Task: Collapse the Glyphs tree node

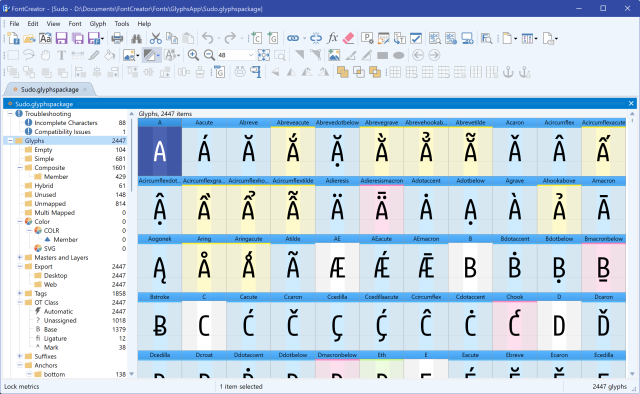Action: (x=10, y=141)
